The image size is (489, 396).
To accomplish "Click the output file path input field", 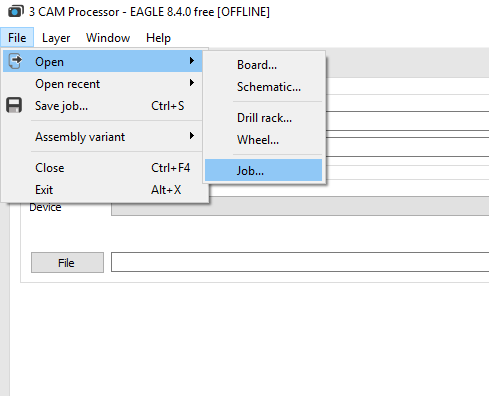I will 300,262.
